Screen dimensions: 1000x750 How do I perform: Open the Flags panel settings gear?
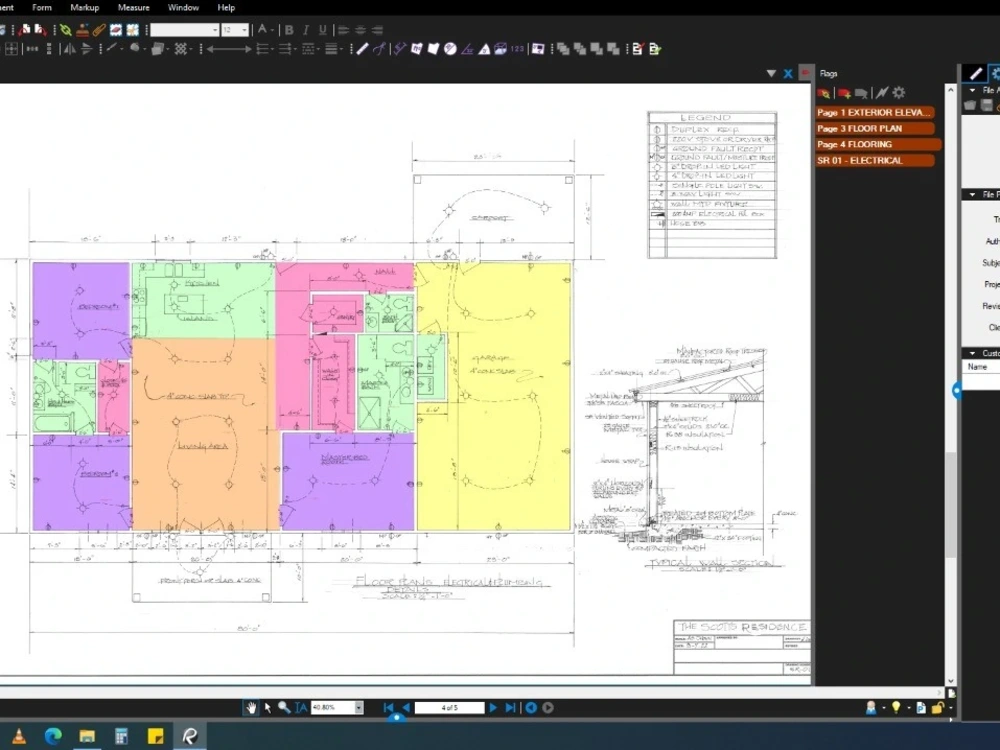(x=898, y=91)
